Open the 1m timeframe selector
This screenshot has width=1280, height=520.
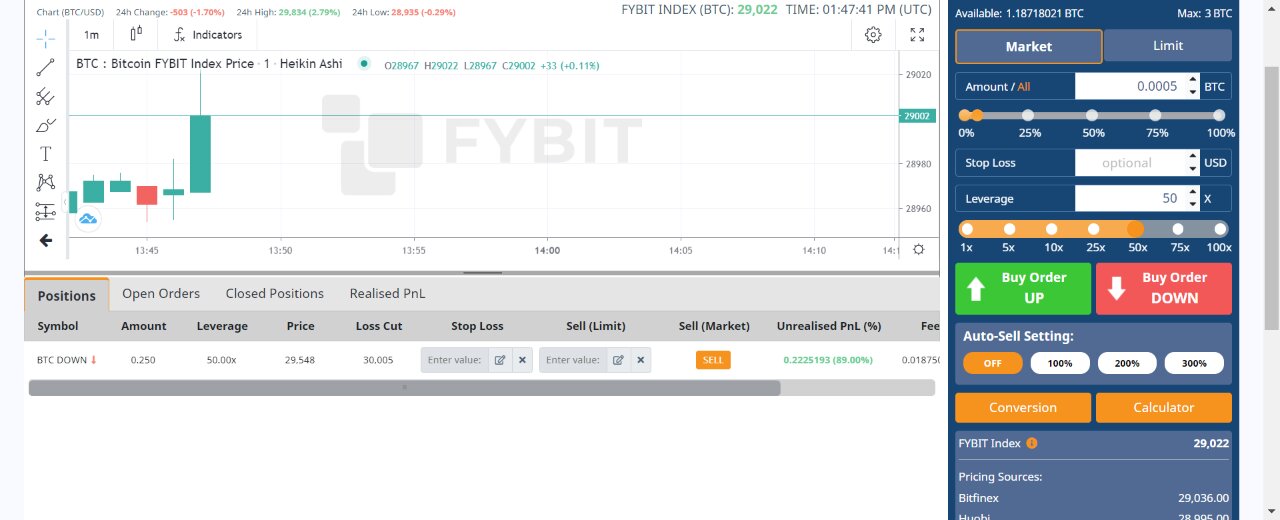(91, 34)
